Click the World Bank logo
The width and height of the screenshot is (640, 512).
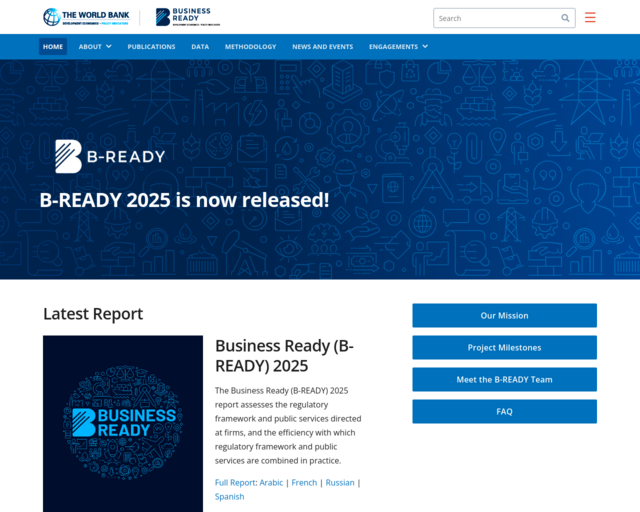87,17
